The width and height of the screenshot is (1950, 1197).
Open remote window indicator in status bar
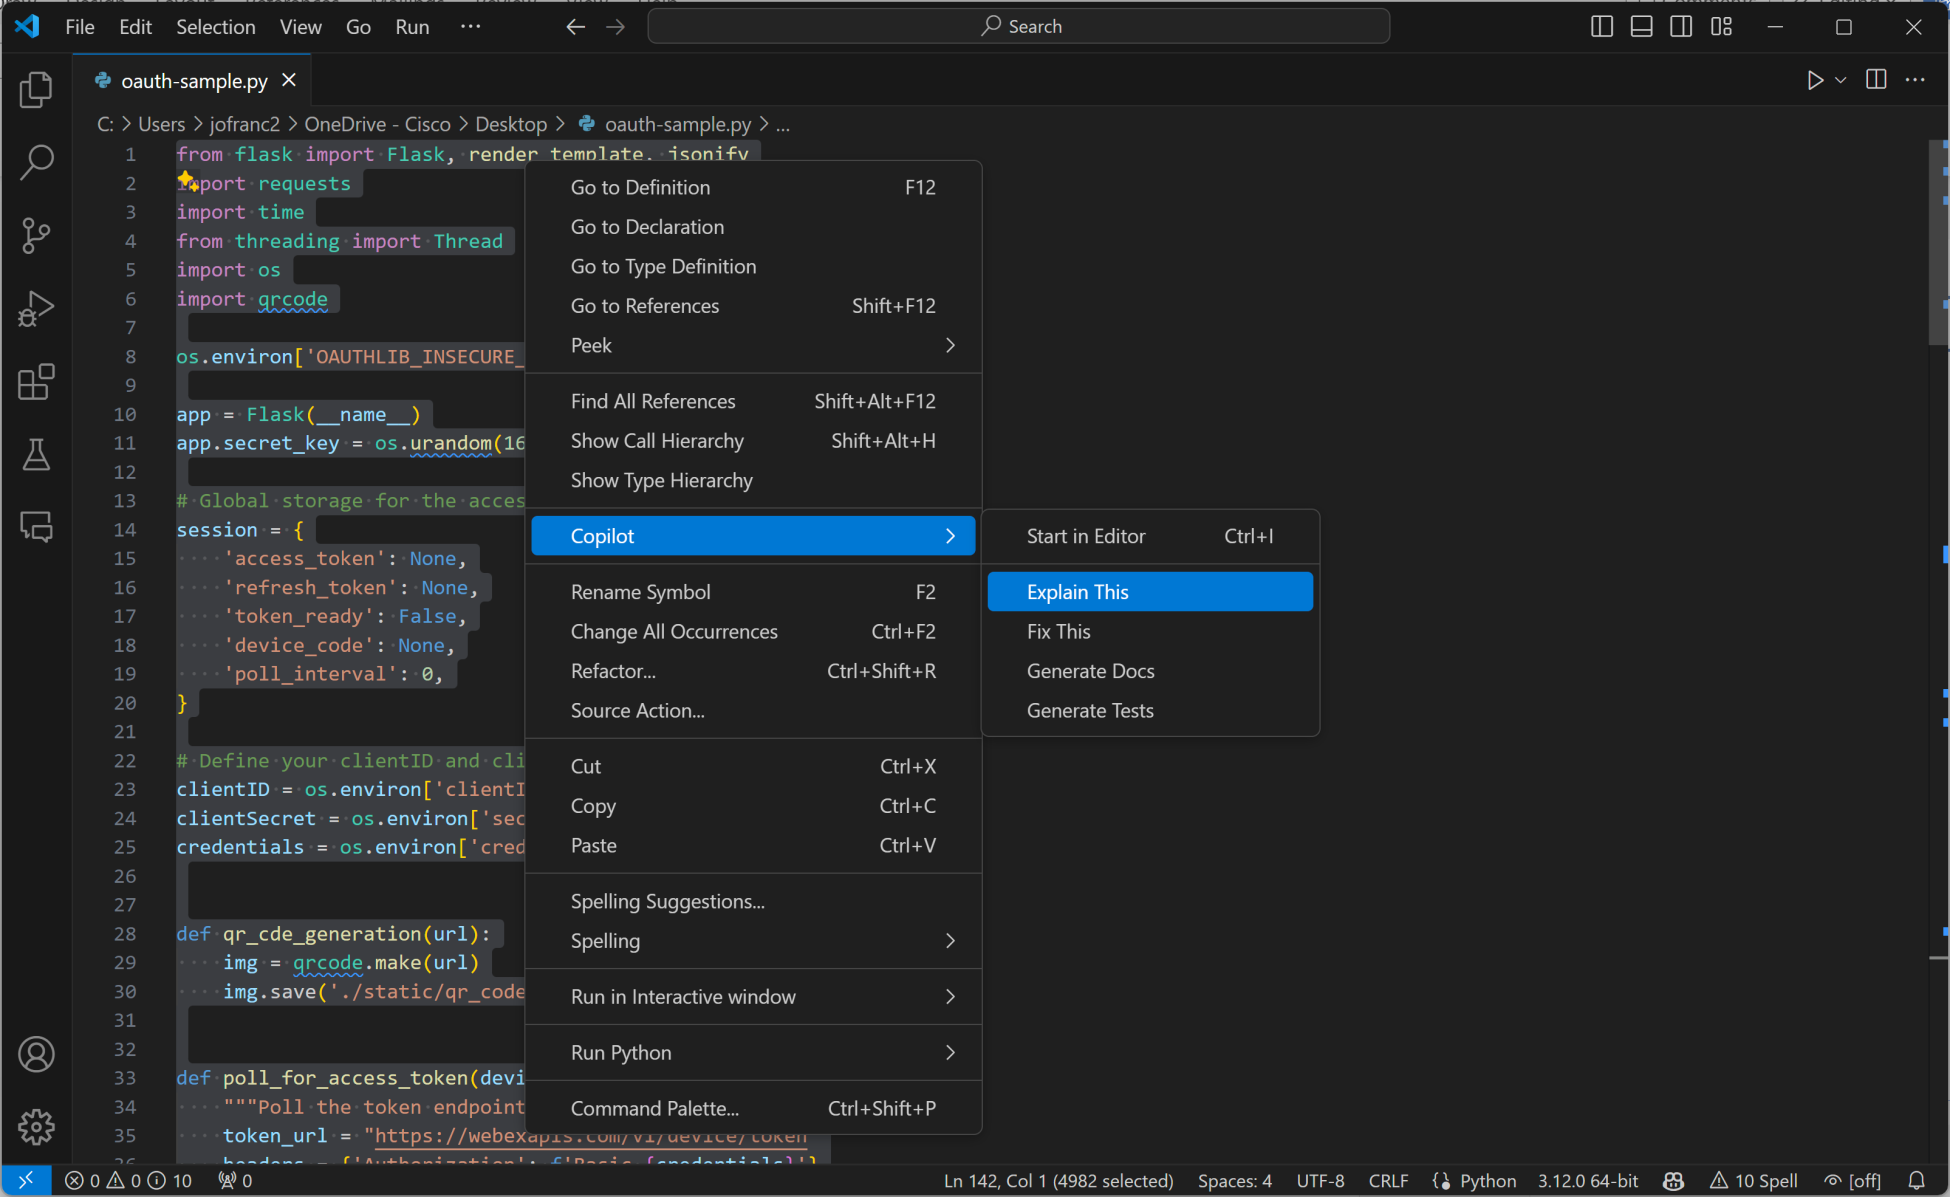(x=26, y=1180)
